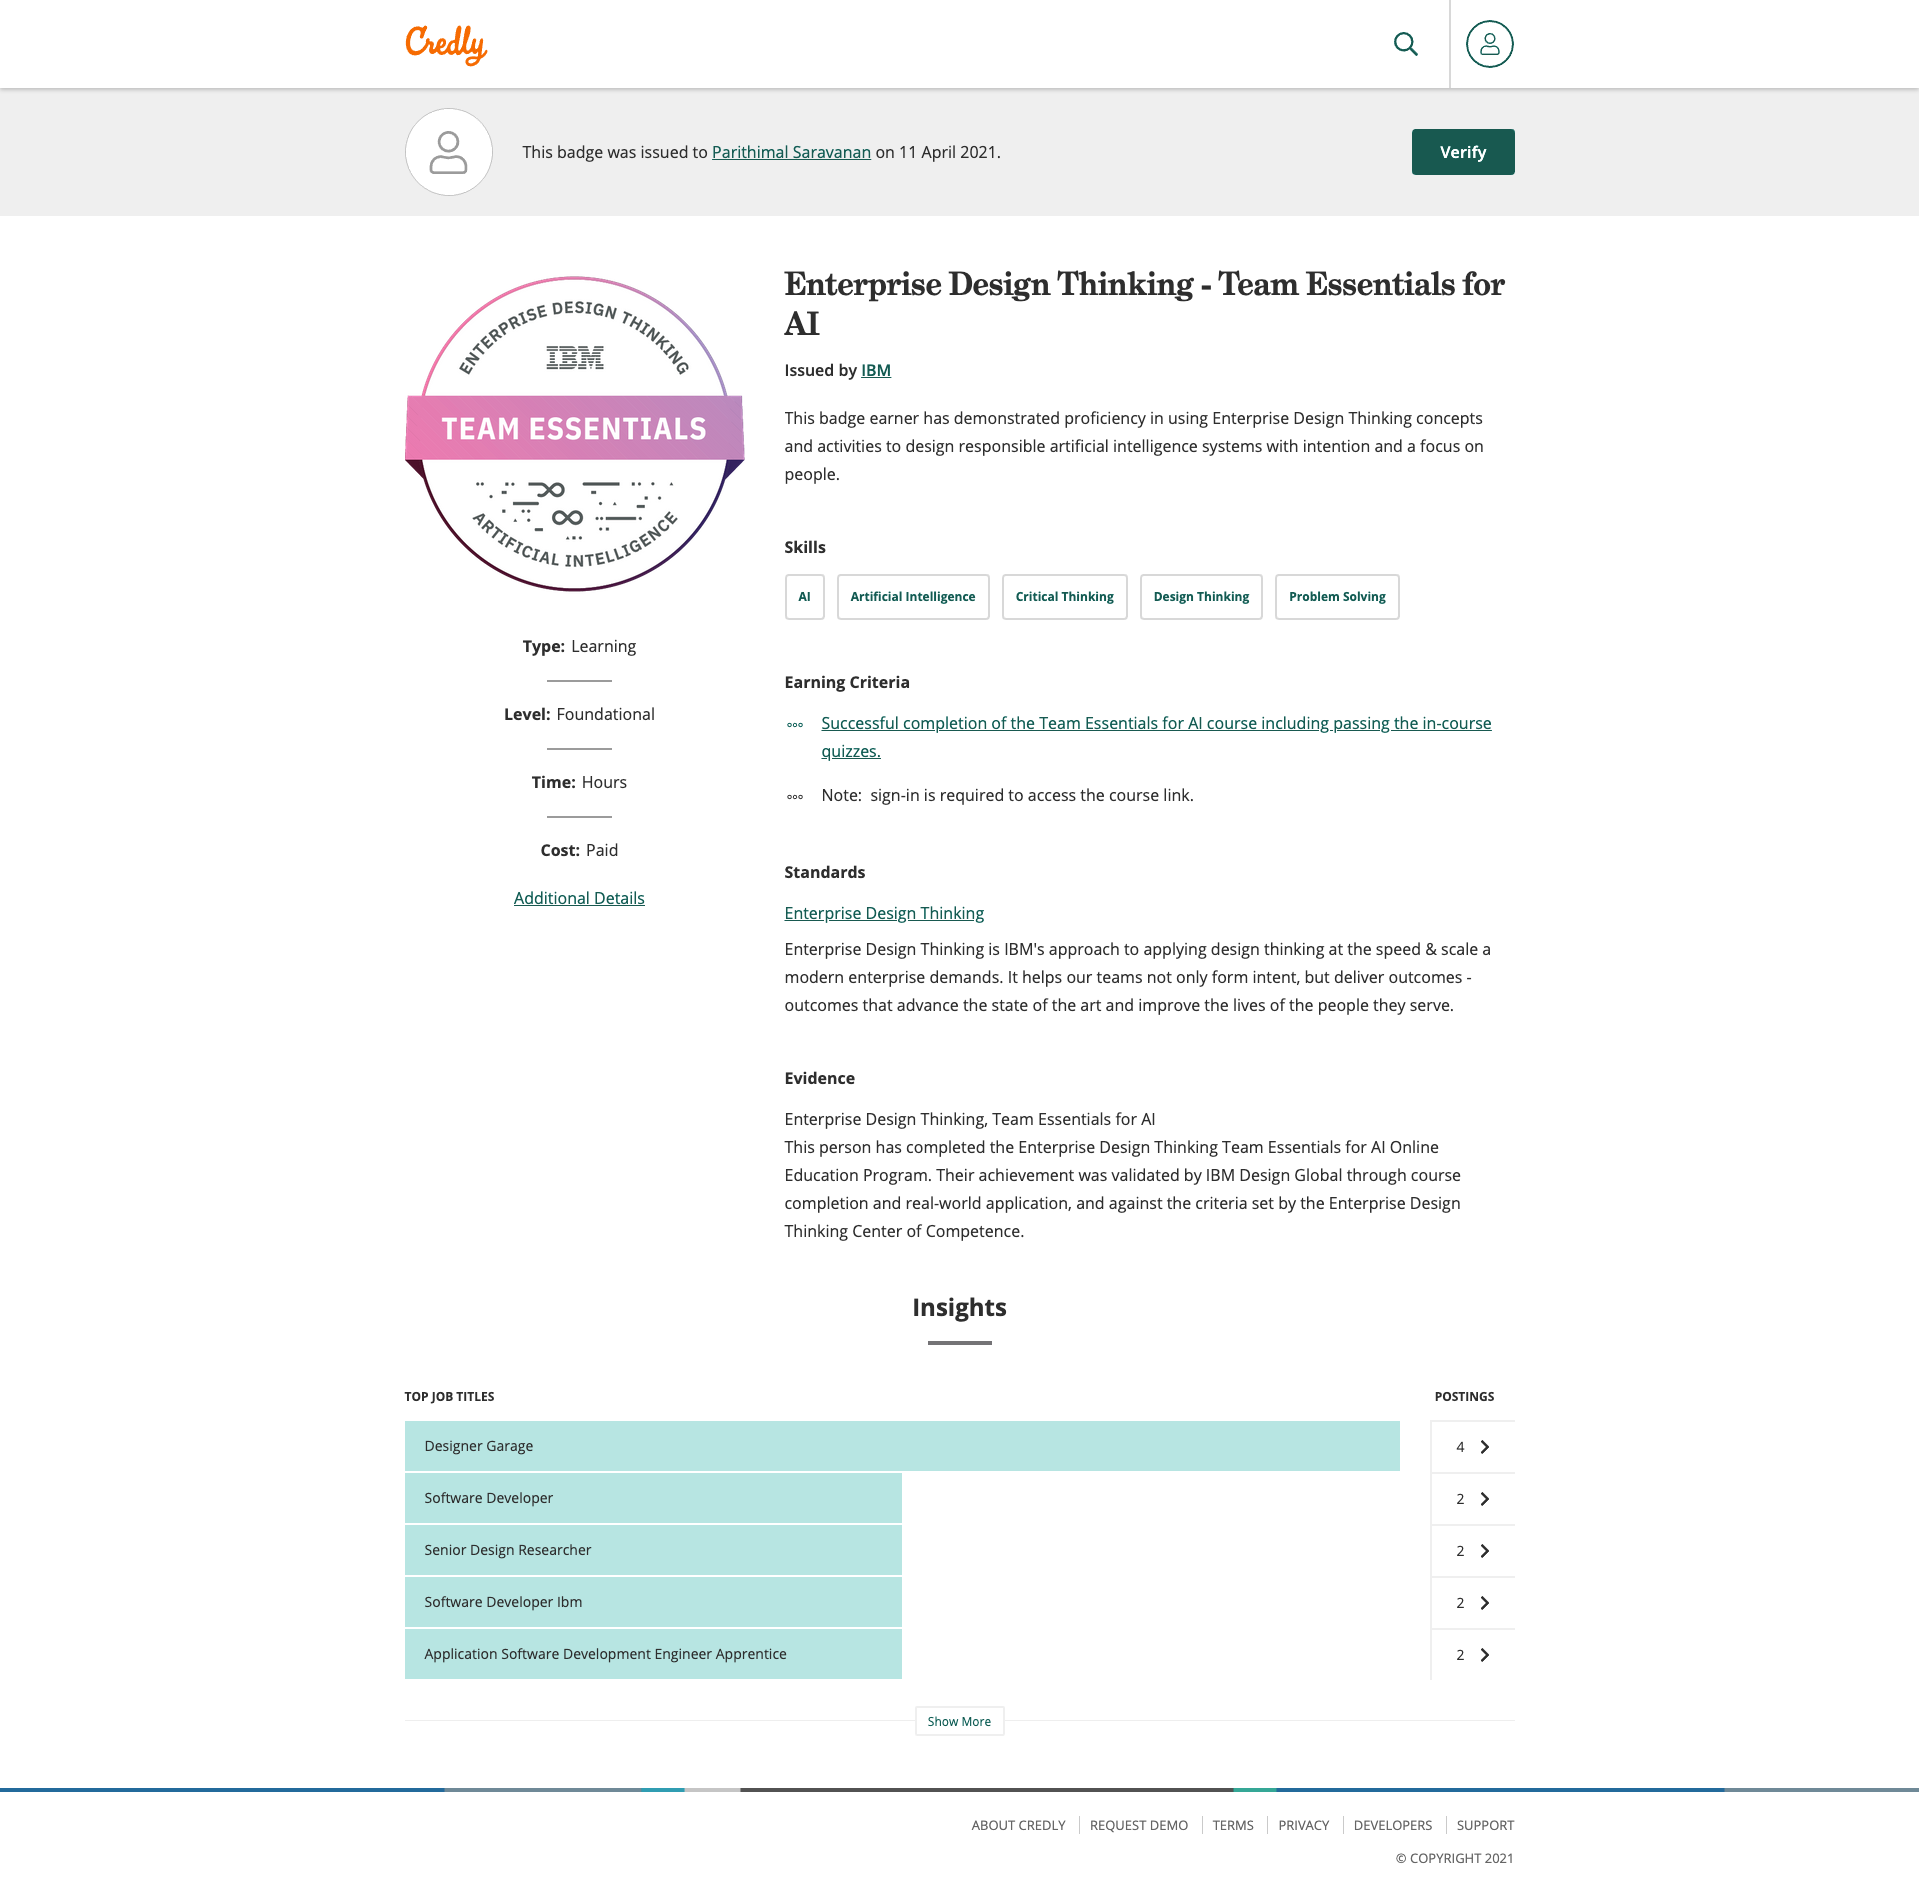Viewport: 1919px width, 1886px height.
Task: Open the user profile icon top right
Action: tap(1488, 44)
